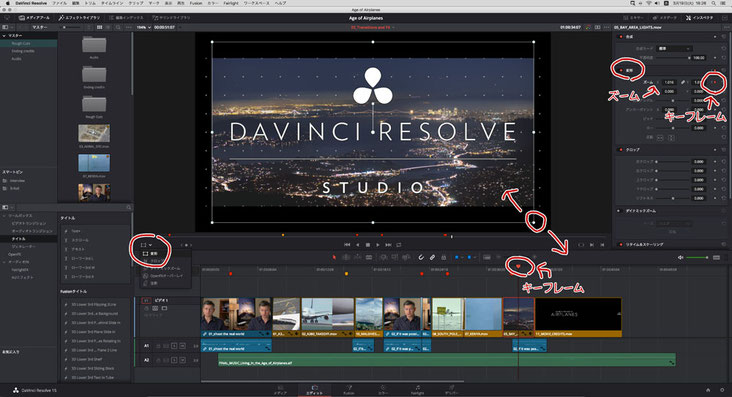Switch media pool to thumbnail grid view
The width and height of the screenshot is (732, 397).
click(99, 28)
